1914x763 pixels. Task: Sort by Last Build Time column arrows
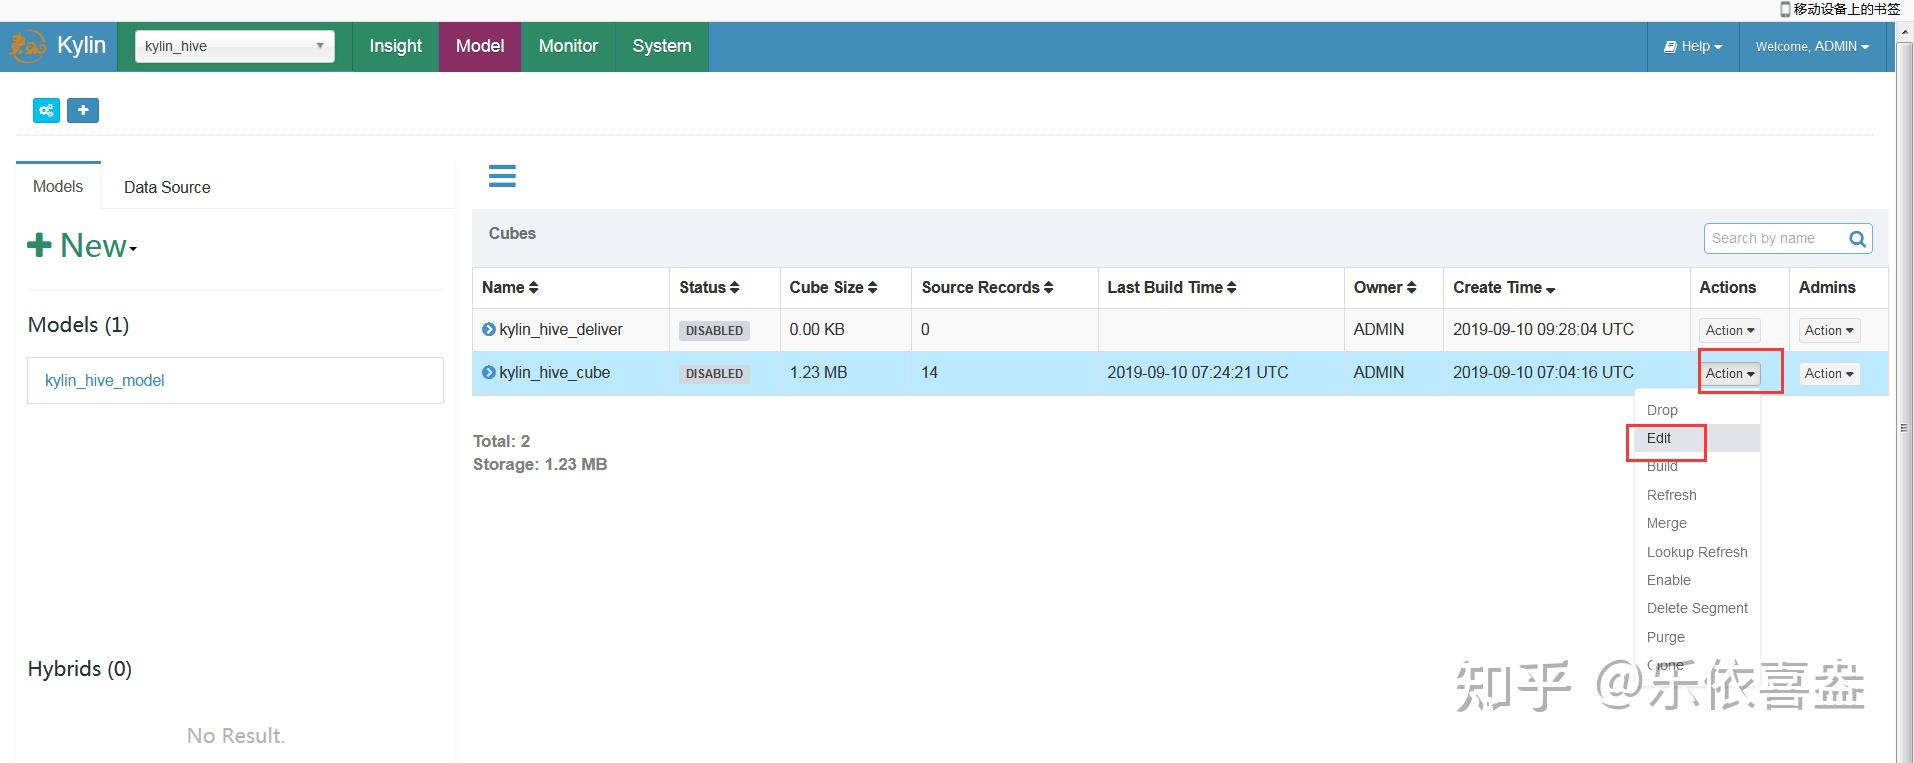(x=1232, y=288)
